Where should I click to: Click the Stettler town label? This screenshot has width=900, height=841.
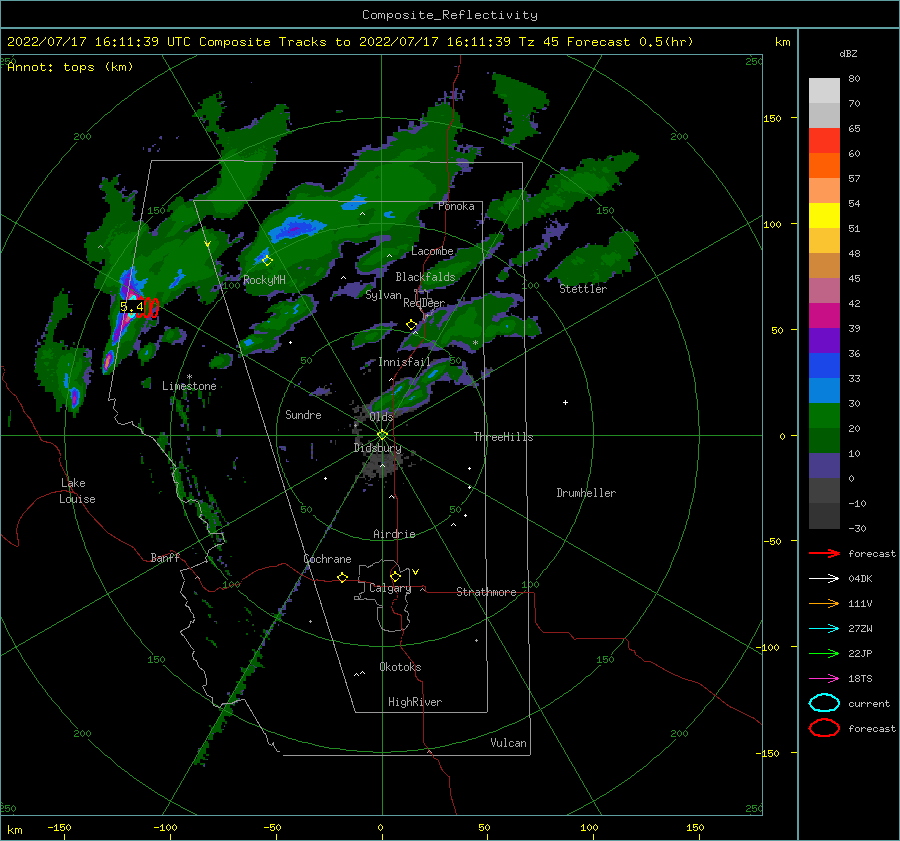[583, 289]
